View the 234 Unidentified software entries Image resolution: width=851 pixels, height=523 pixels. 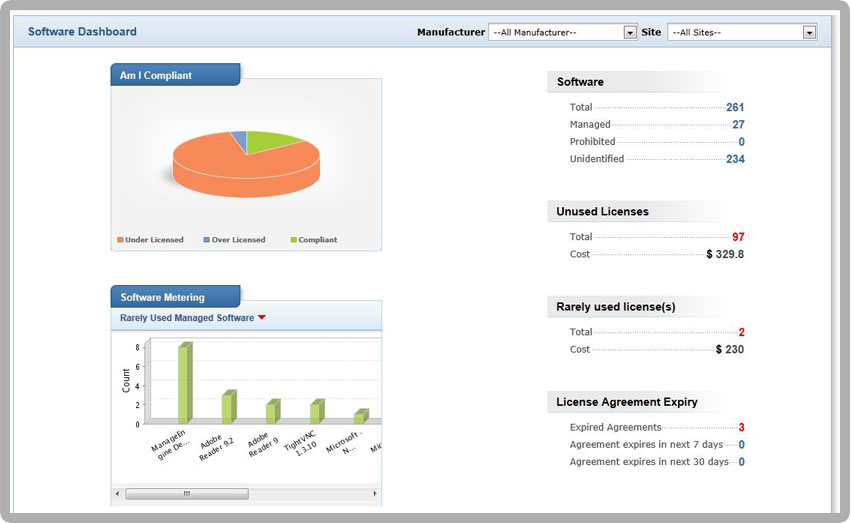pos(735,159)
